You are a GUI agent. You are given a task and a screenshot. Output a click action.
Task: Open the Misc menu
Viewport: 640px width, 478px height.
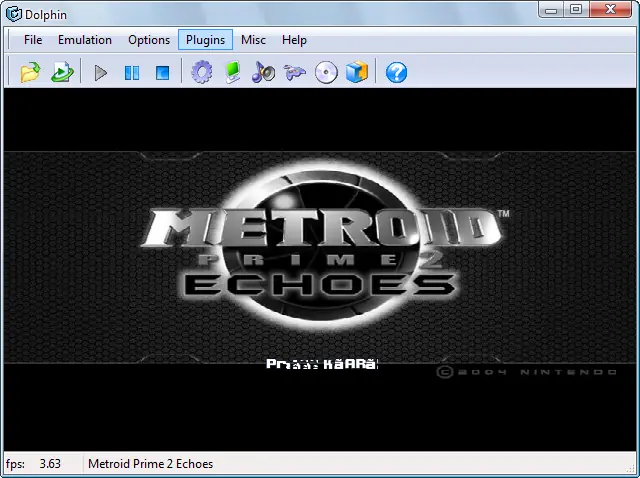coord(253,40)
